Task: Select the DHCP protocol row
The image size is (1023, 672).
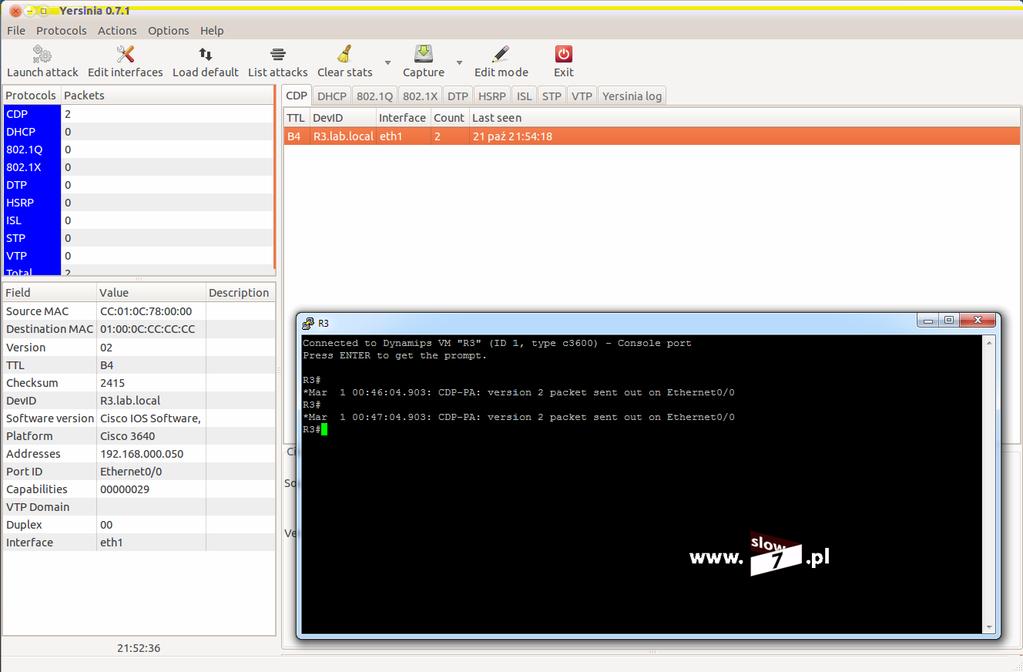Action: 138,132
